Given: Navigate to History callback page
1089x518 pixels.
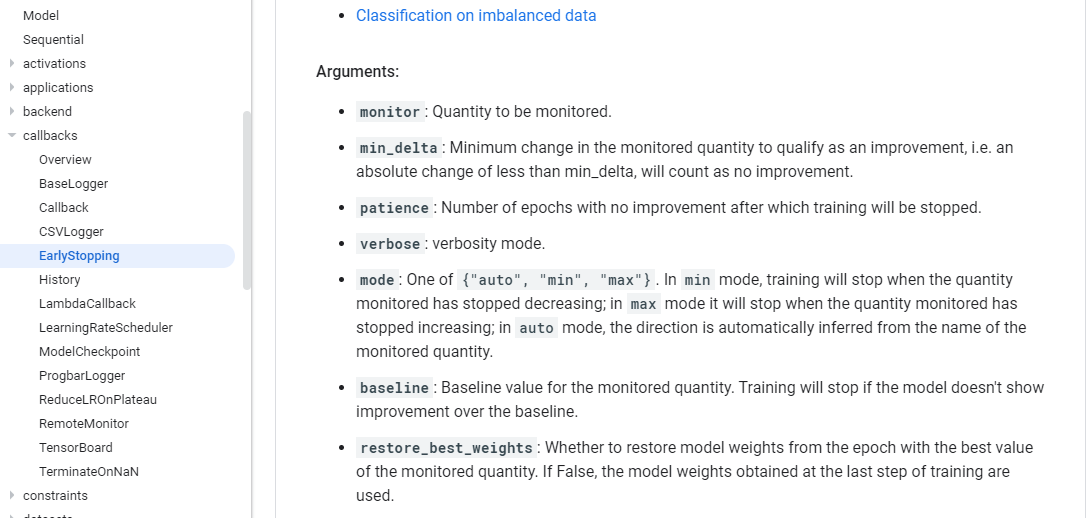Looking at the screenshot, I should pyautogui.click(x=60, y=280).
